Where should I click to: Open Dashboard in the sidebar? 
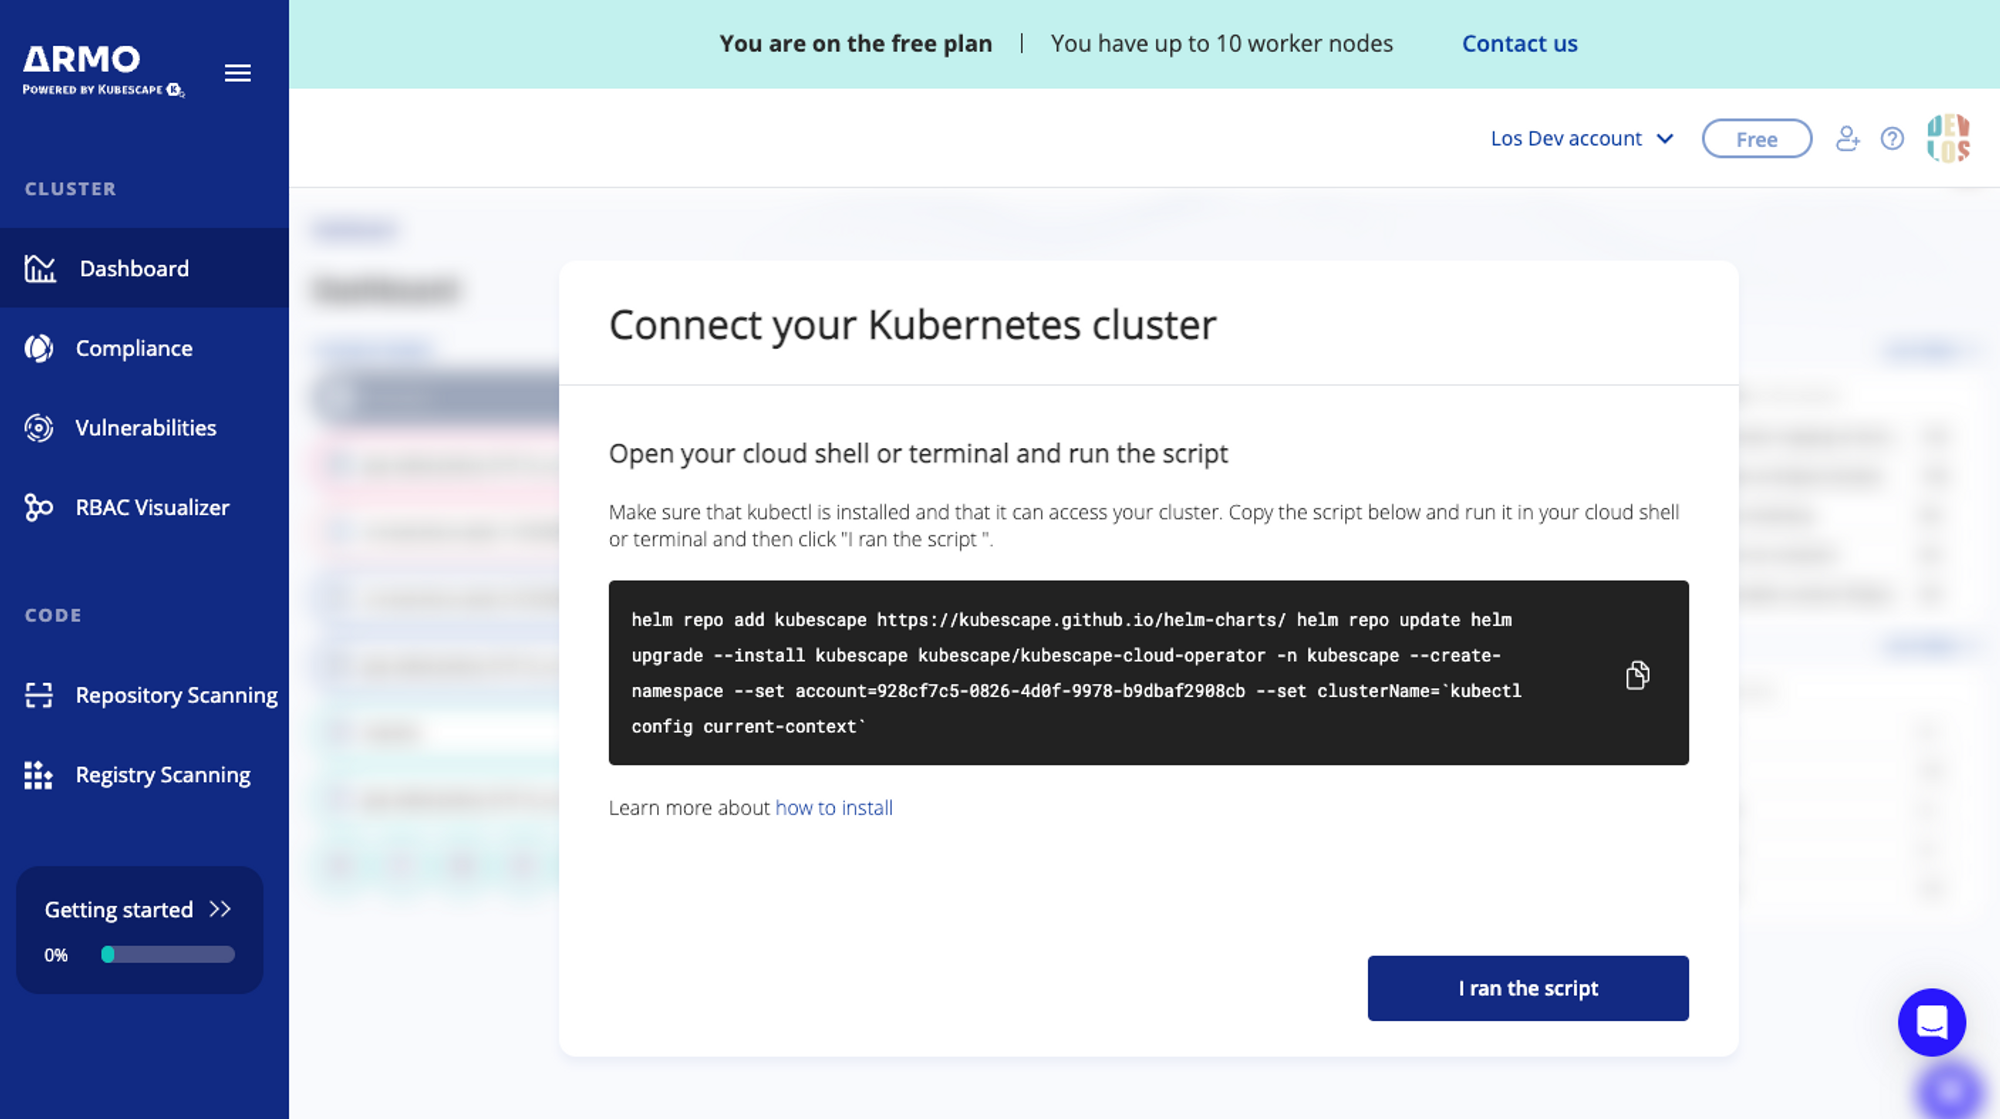134,268
